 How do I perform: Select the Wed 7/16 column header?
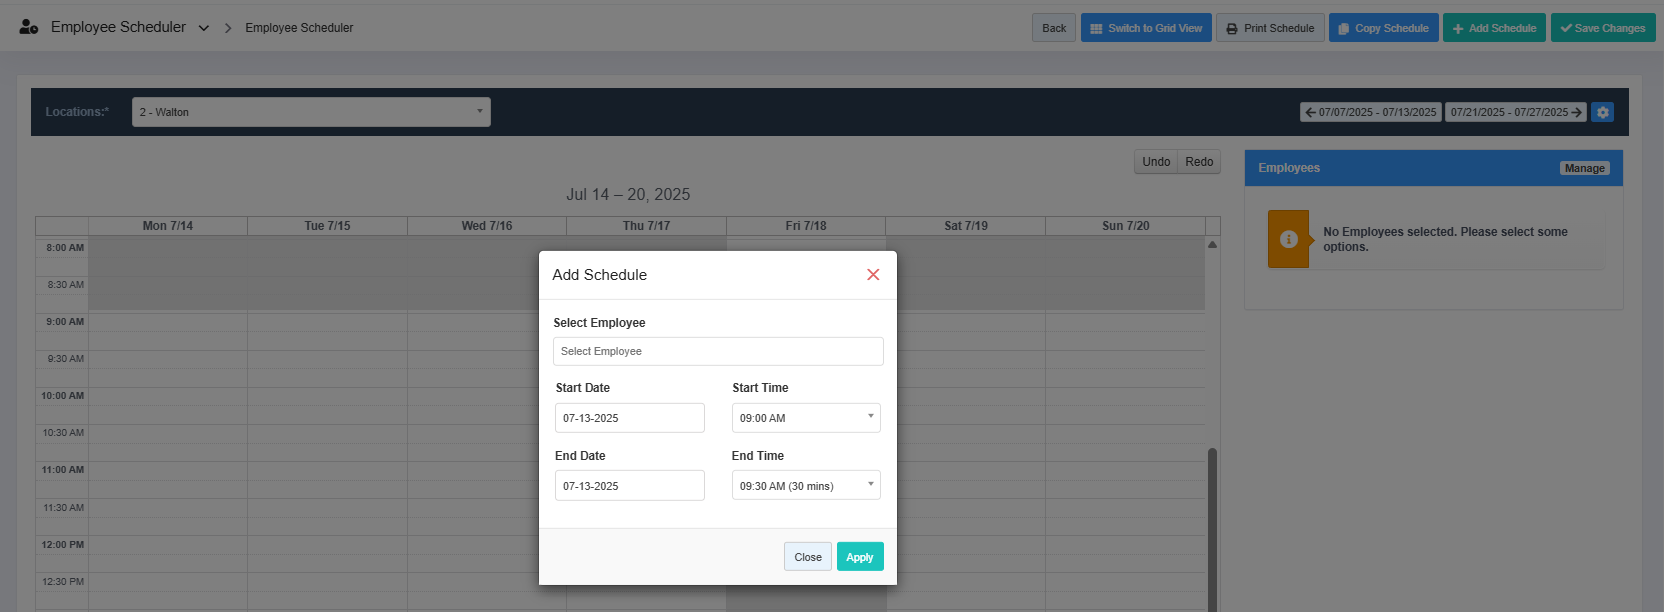[487, 226]
